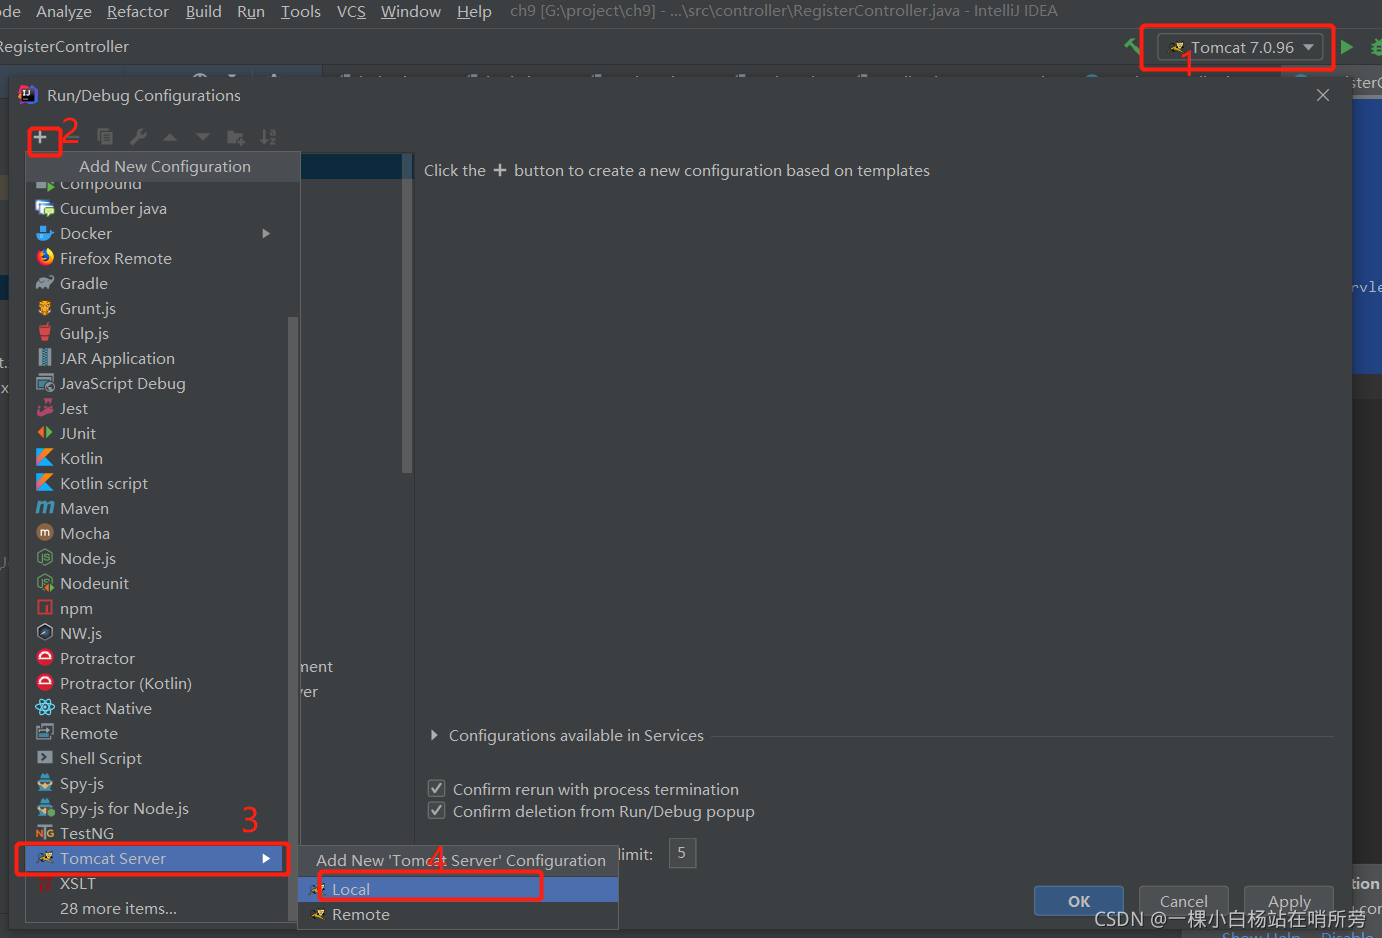
Task: Select TestNG configuration type
Action: click(157, 833)
